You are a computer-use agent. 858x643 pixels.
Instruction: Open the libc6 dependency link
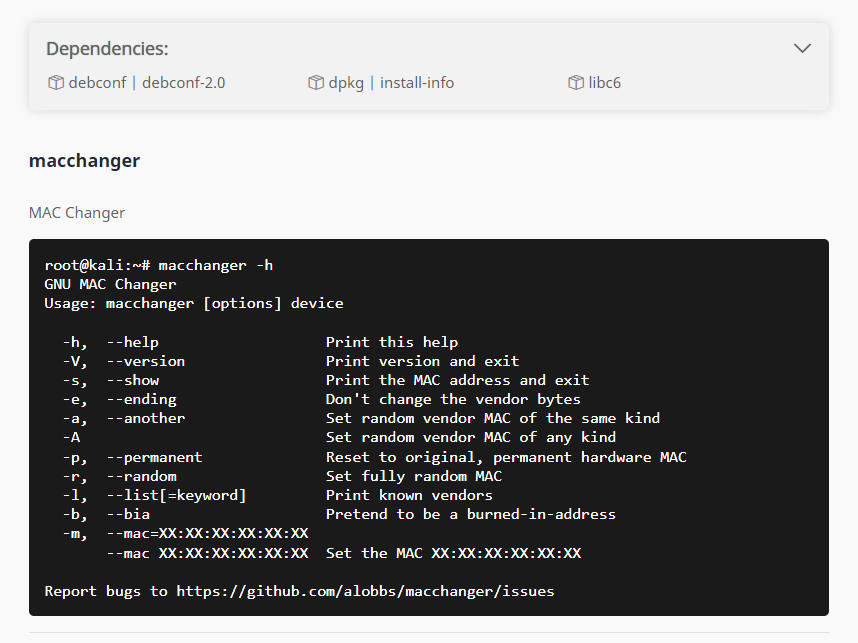tap(604, 83)
